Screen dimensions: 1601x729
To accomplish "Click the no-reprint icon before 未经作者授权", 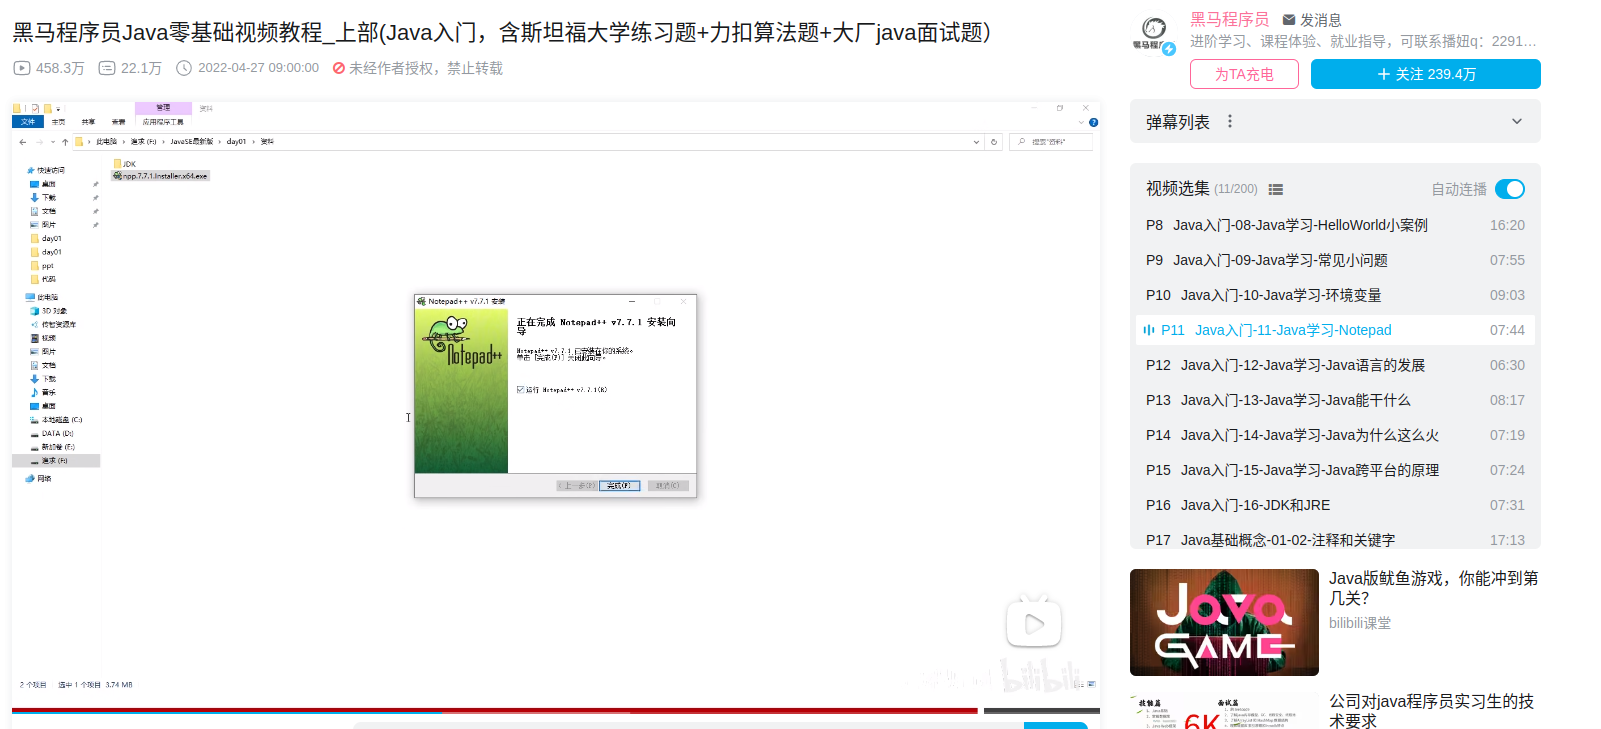I will [x=339, y=68].
